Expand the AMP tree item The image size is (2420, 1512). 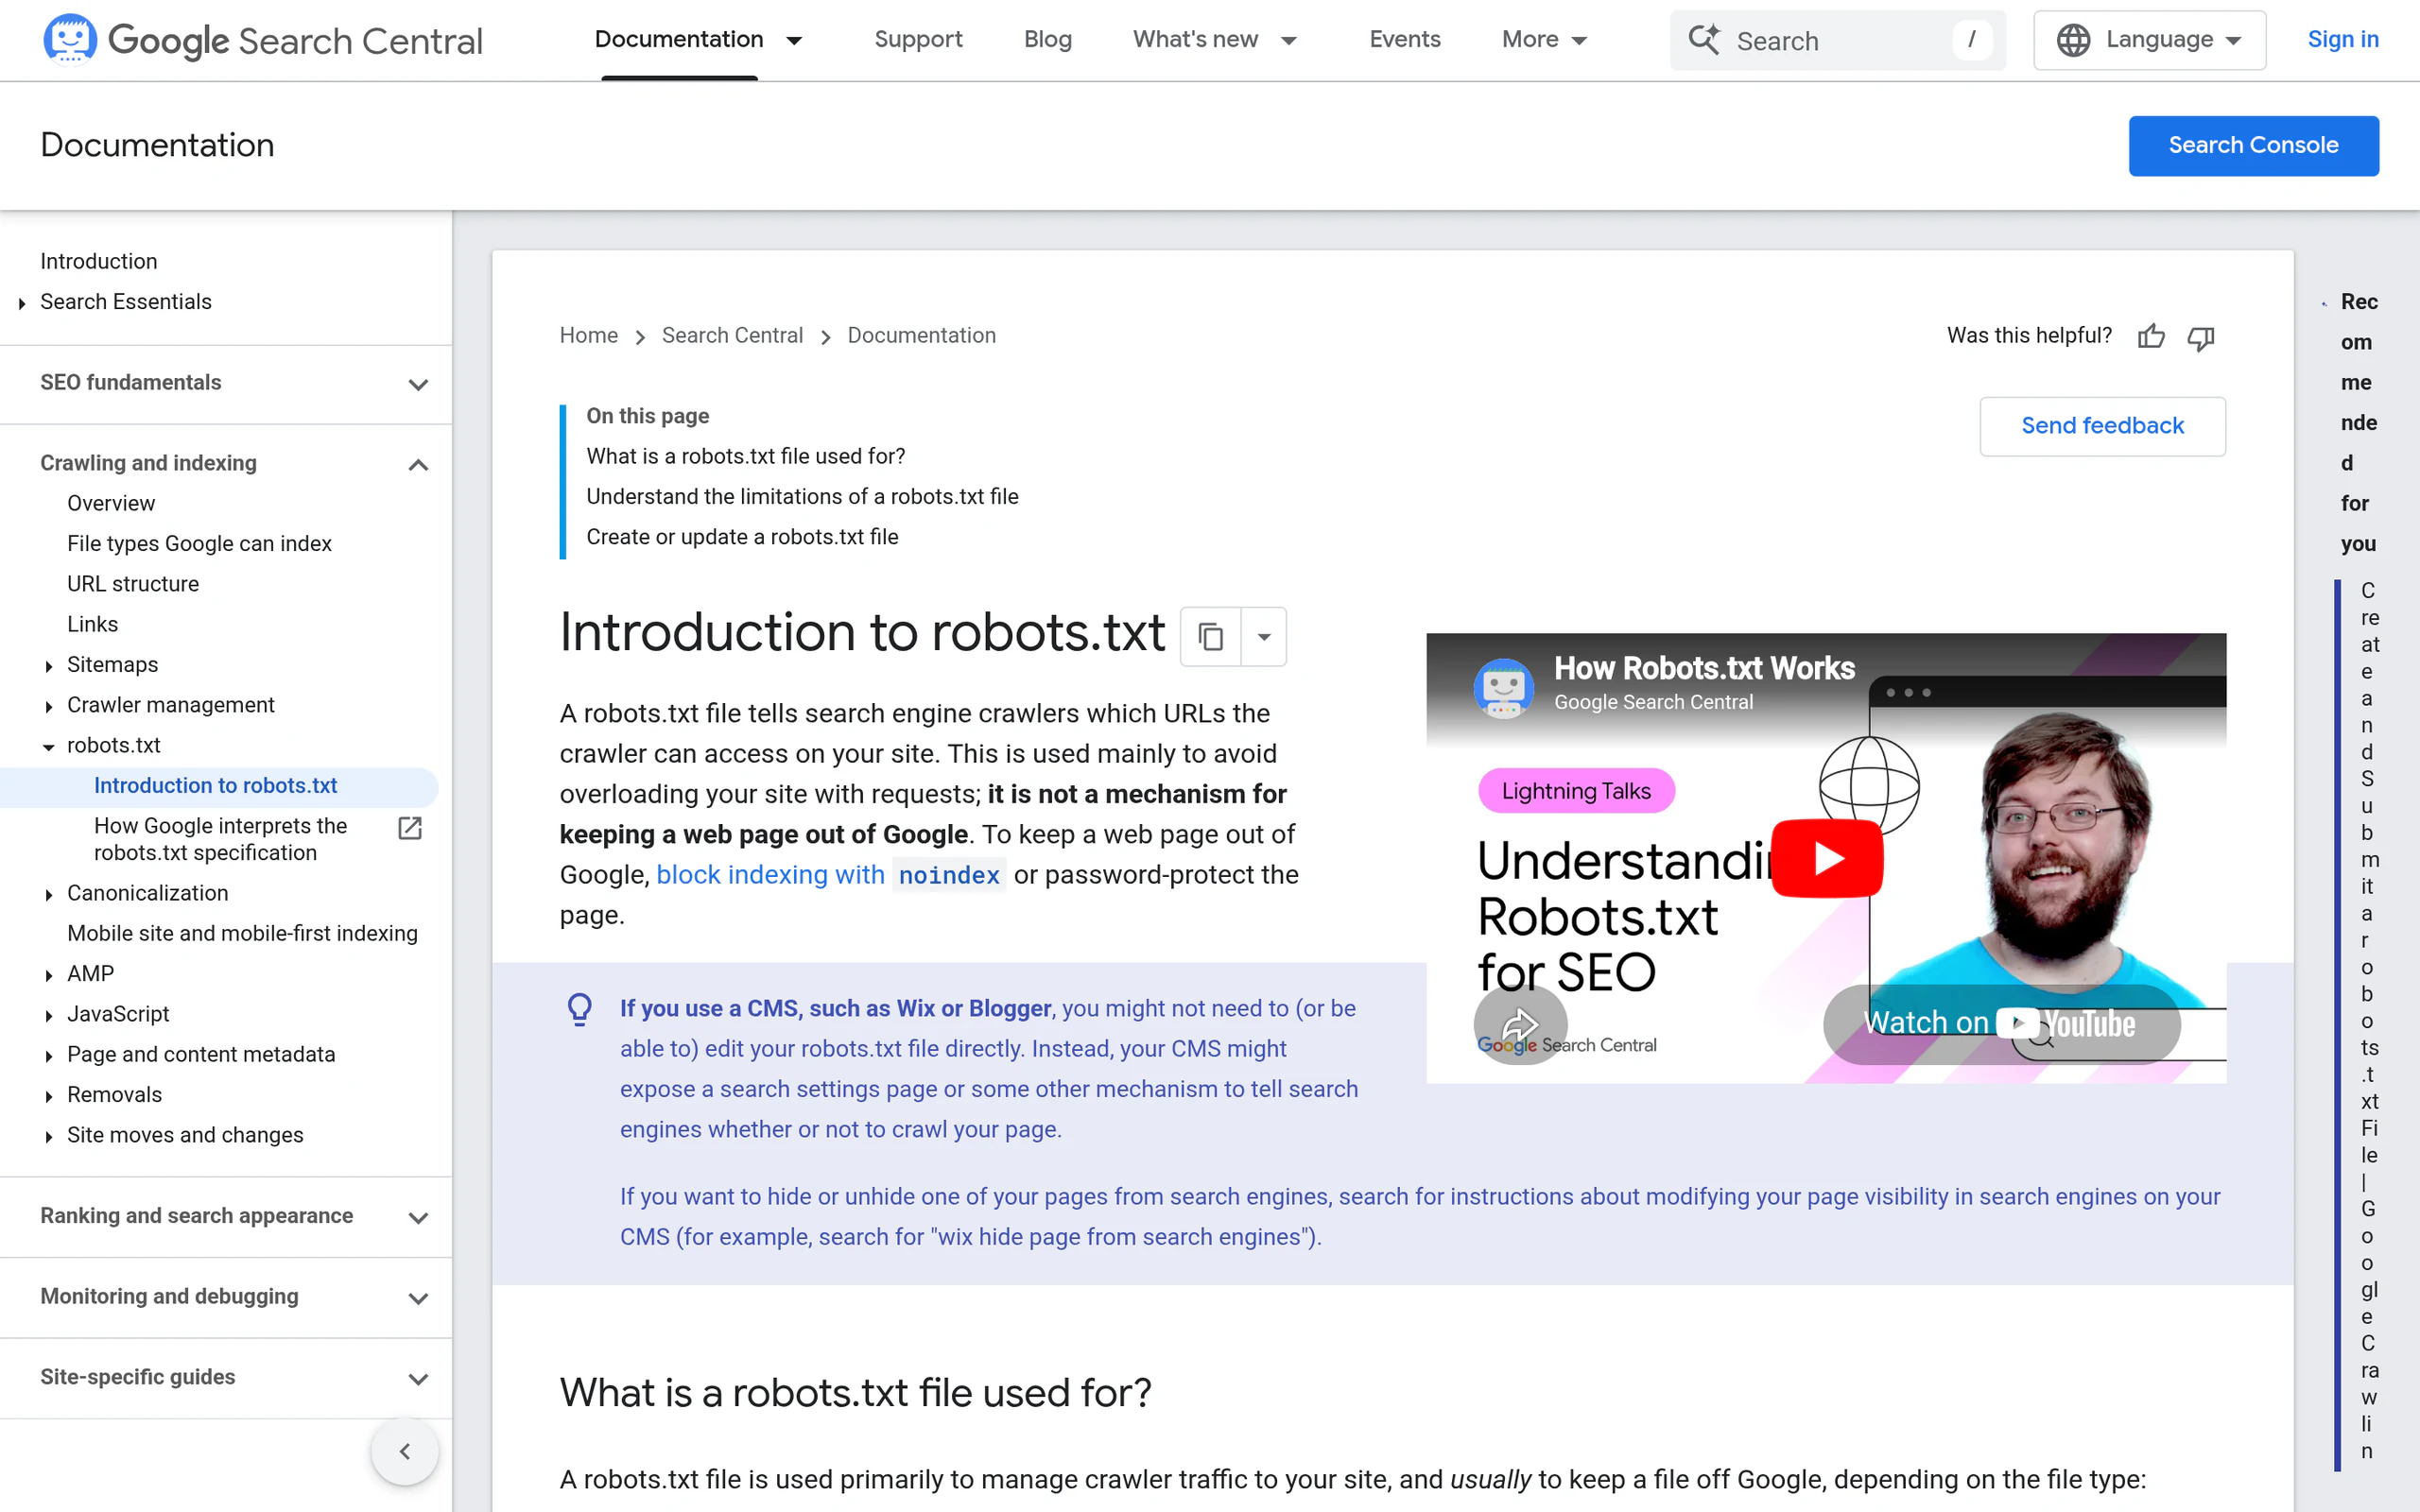click(48, 975)
